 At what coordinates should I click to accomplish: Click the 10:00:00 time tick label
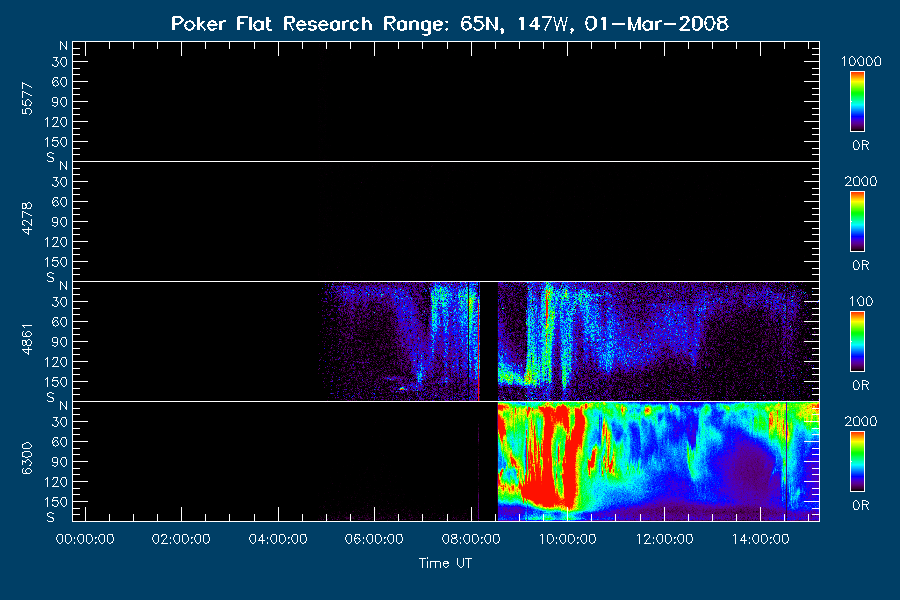567,539
